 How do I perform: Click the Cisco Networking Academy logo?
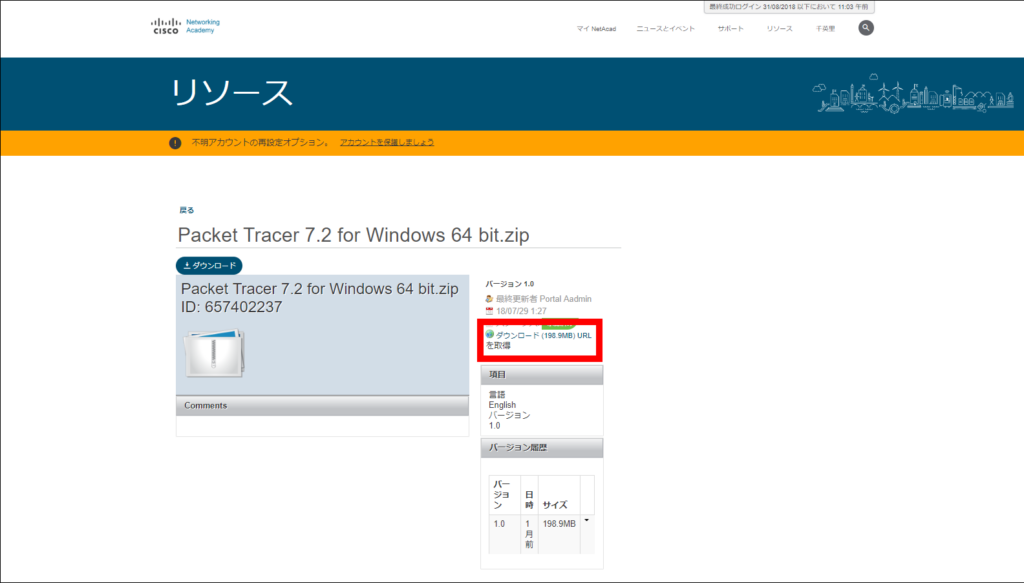click(185, 26)
